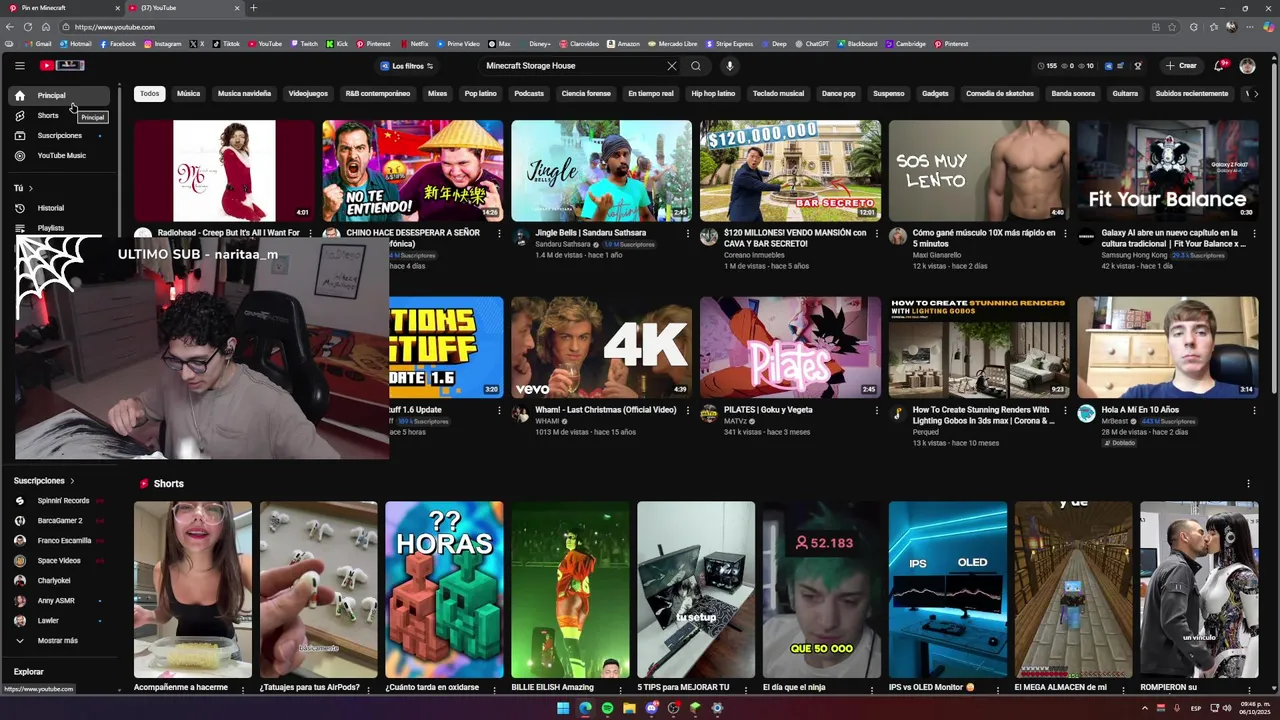Image resolution: width=1280 pixels, height=720 pixels.
Task: Click the magnifier search button
Action: (696, 66)
